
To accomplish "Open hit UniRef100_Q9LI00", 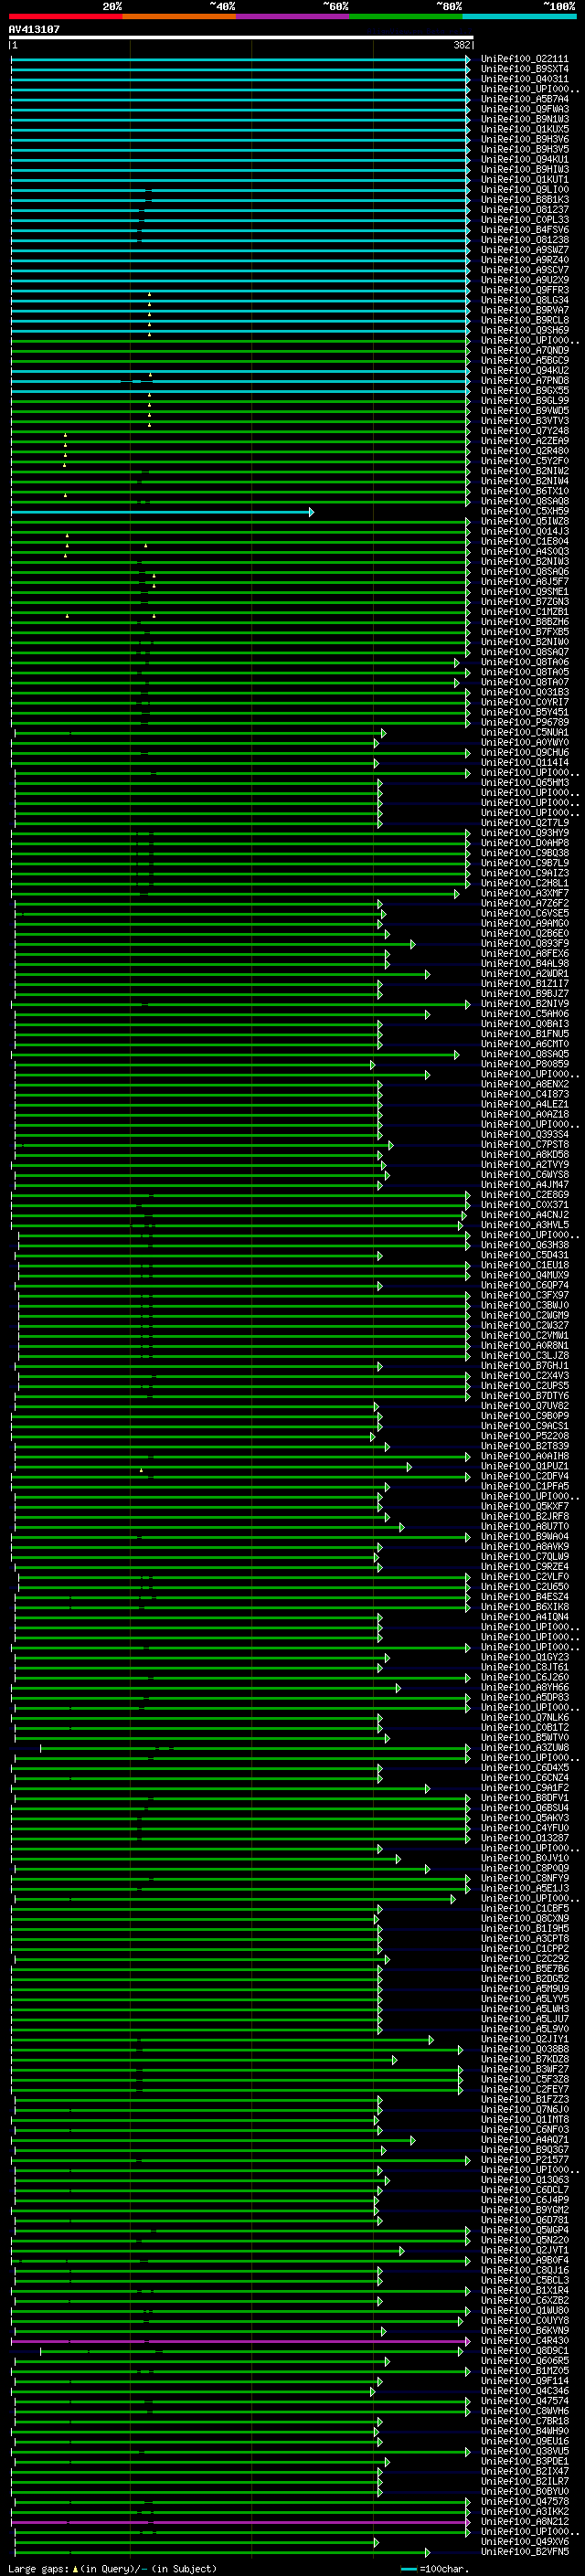I will click(x=525, y=190).
